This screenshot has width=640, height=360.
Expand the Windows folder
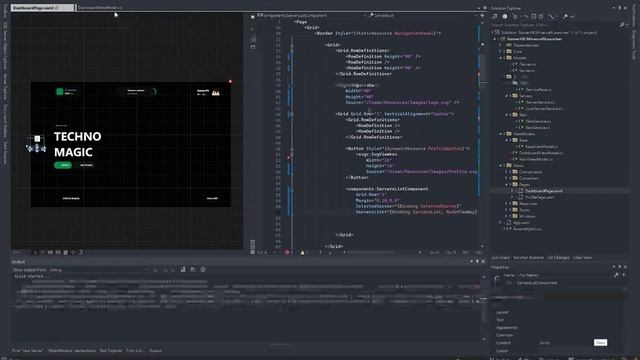pos(506,216)
